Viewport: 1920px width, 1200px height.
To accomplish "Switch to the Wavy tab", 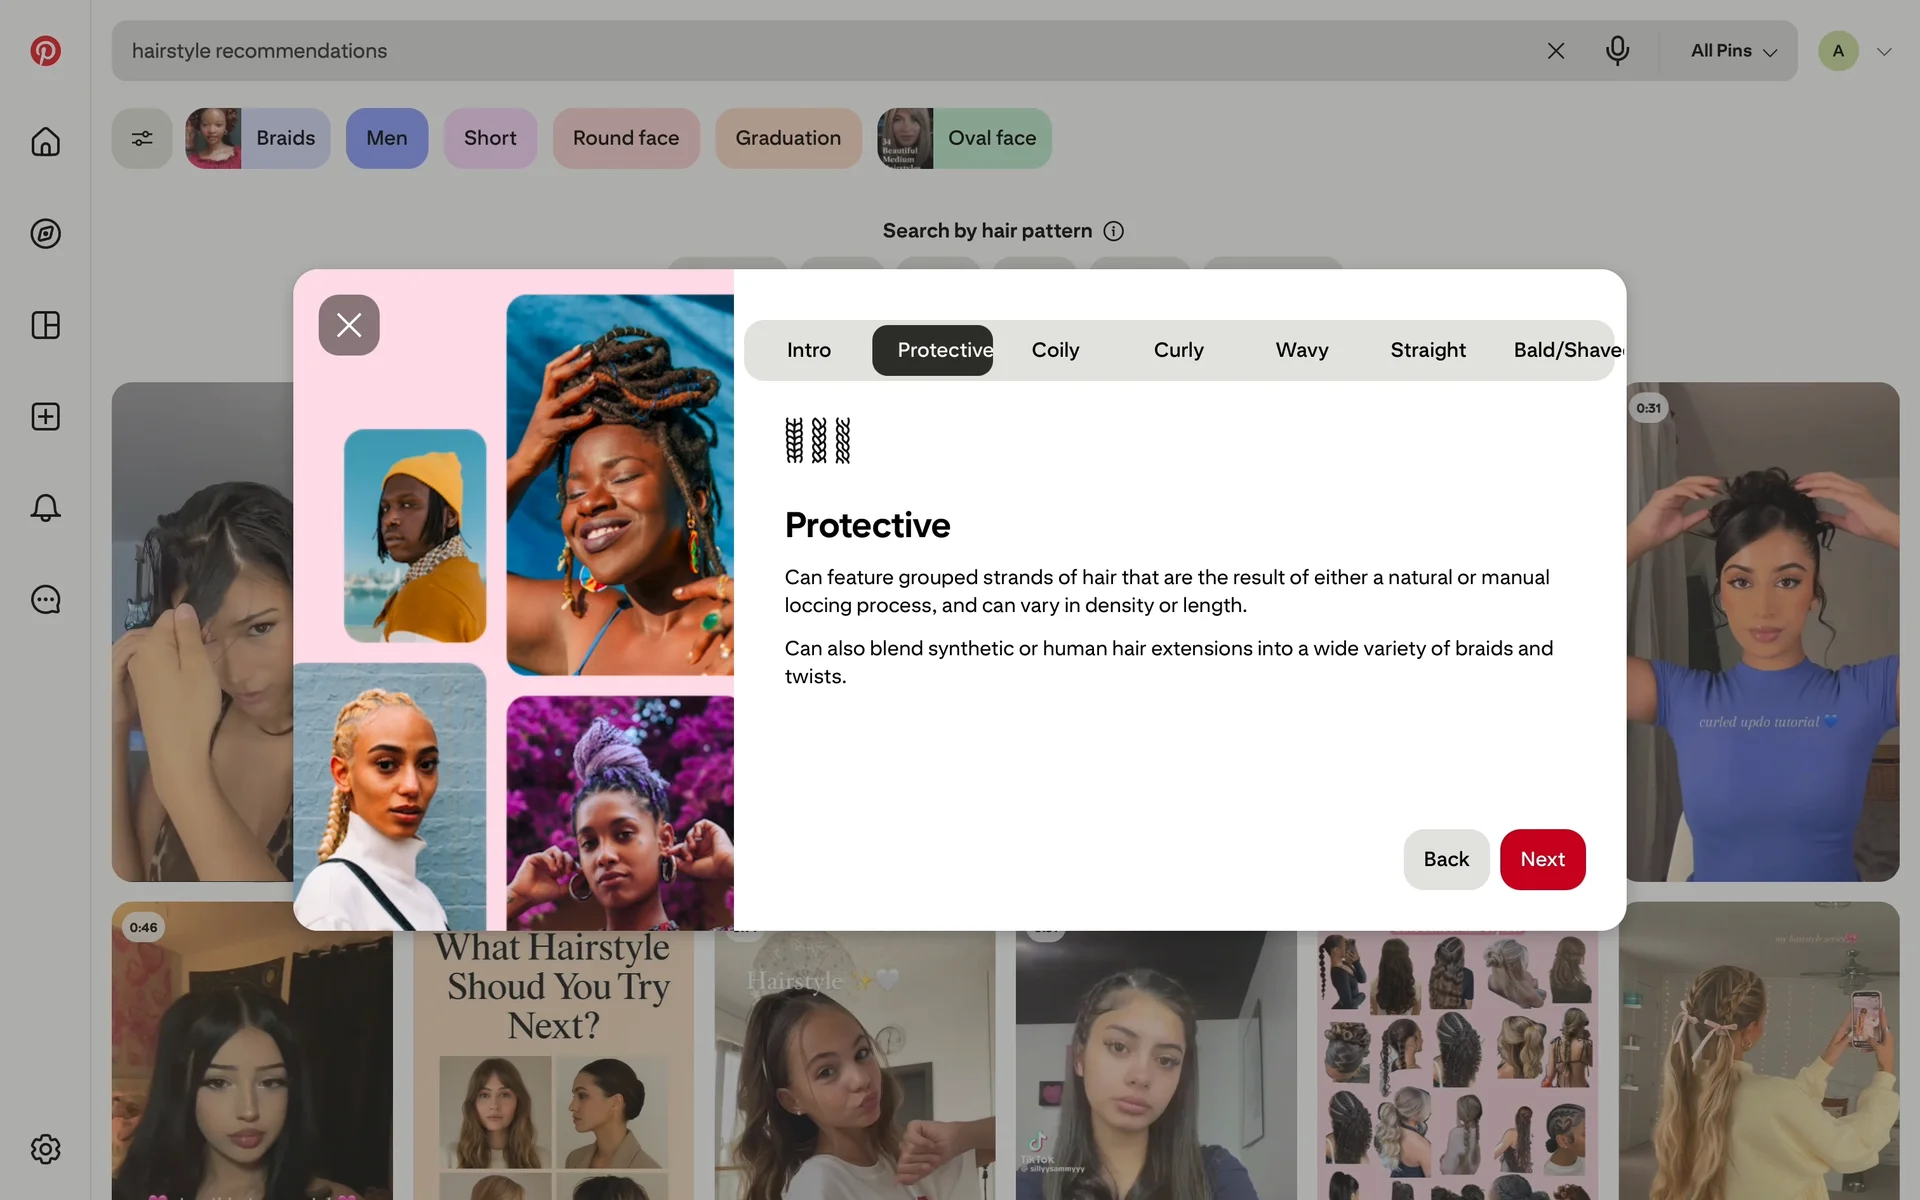I will click(x=1301, y=350).
